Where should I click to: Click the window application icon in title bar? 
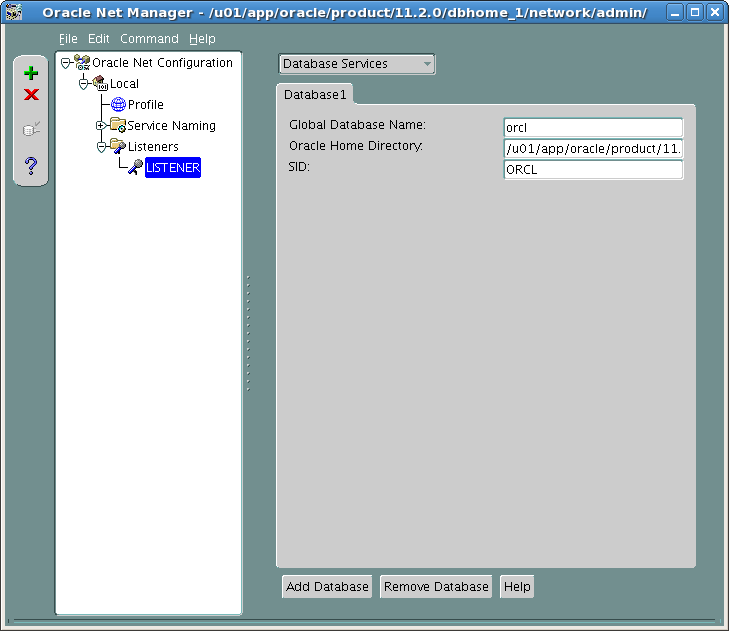[x=14, y=12]
